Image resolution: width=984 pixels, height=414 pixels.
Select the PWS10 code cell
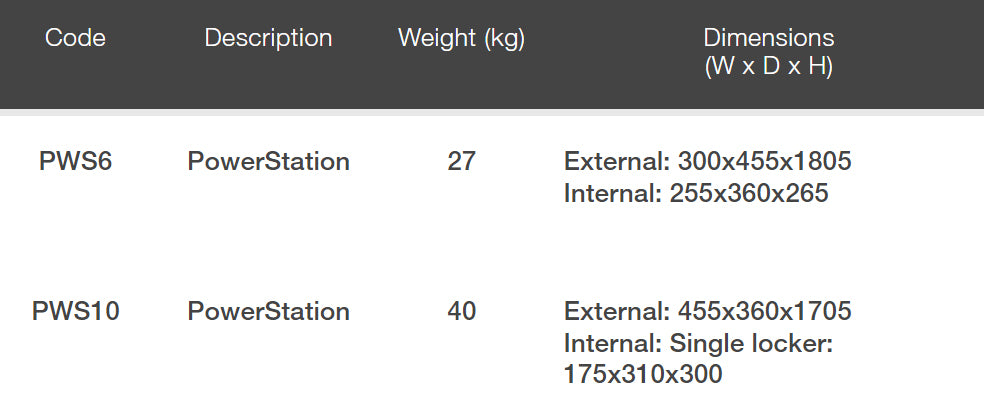click(x=75, y=311)
